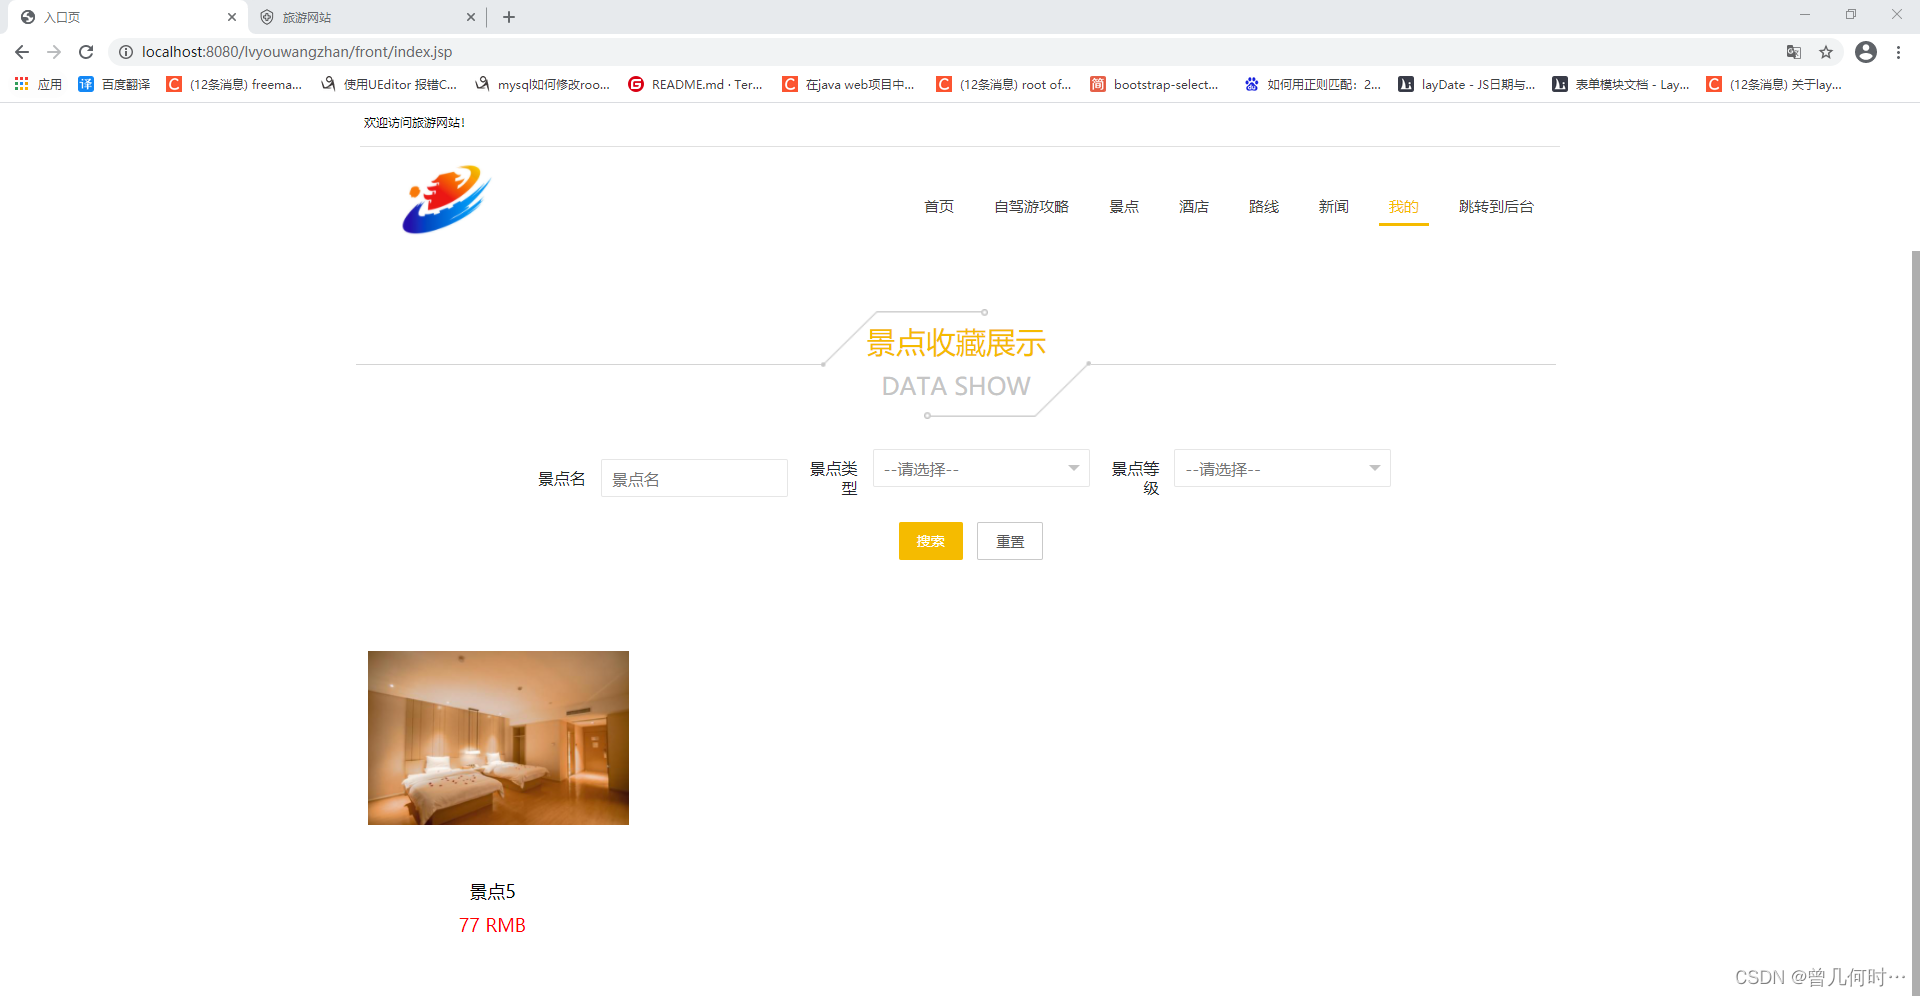This screenshot has width=1920, height=996.
Task: Open the 应用 apps grid bookmark
Action: coord(38,84)
